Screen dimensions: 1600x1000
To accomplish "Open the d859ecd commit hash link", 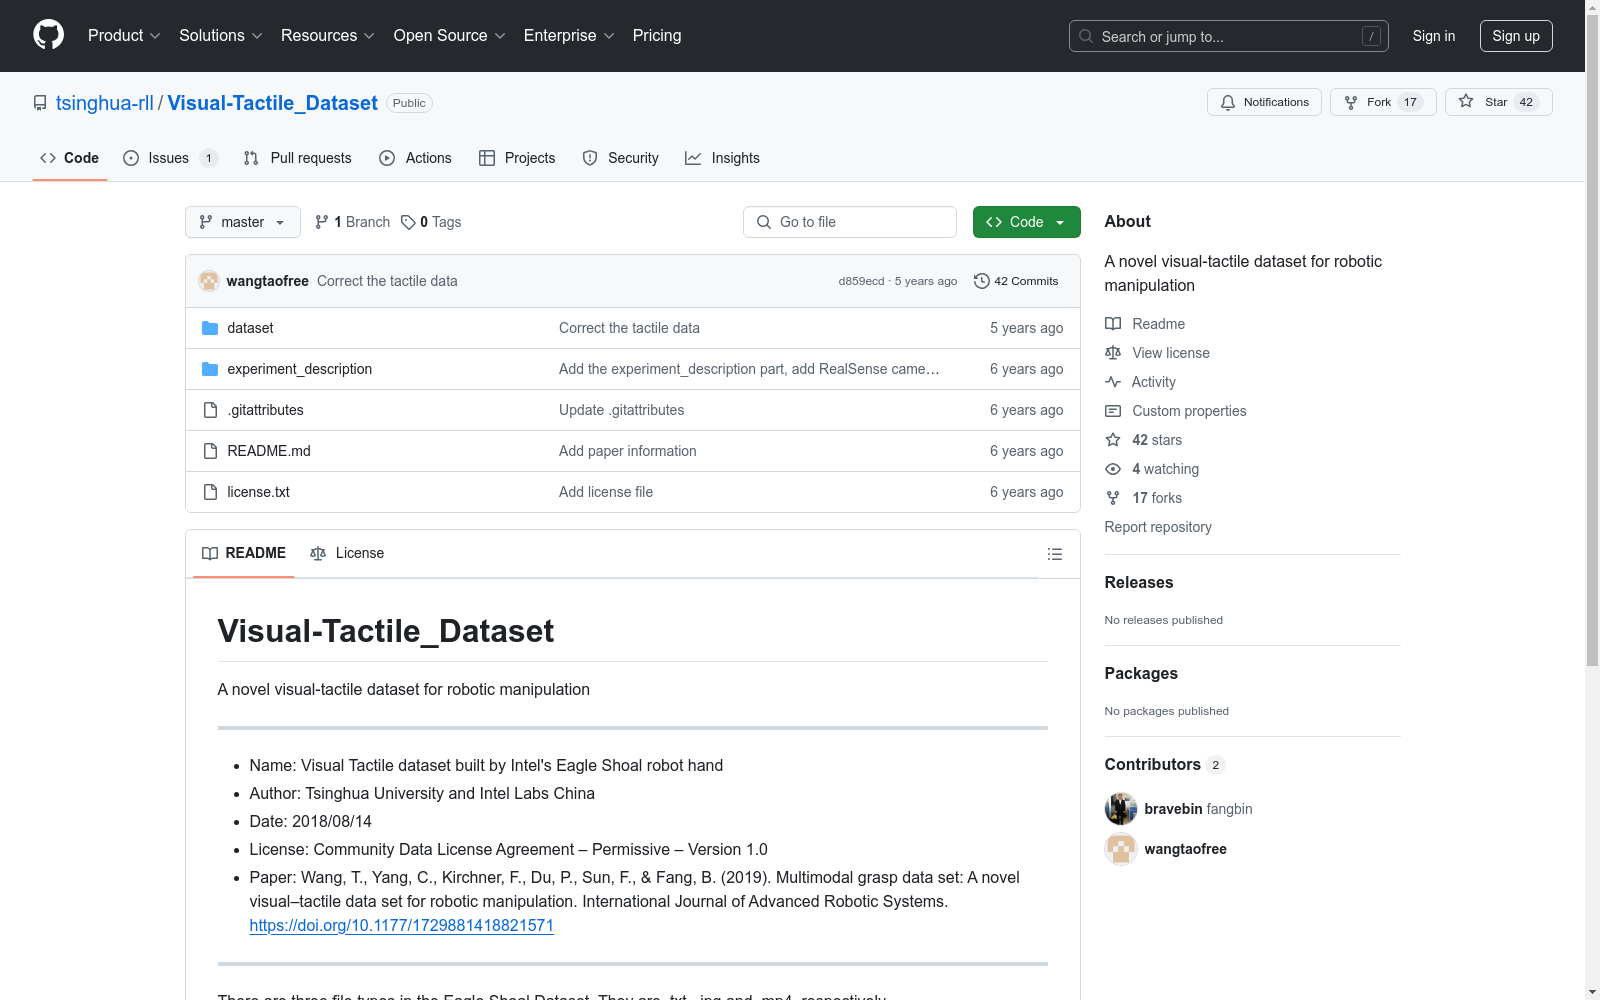I will click(861, 281).
